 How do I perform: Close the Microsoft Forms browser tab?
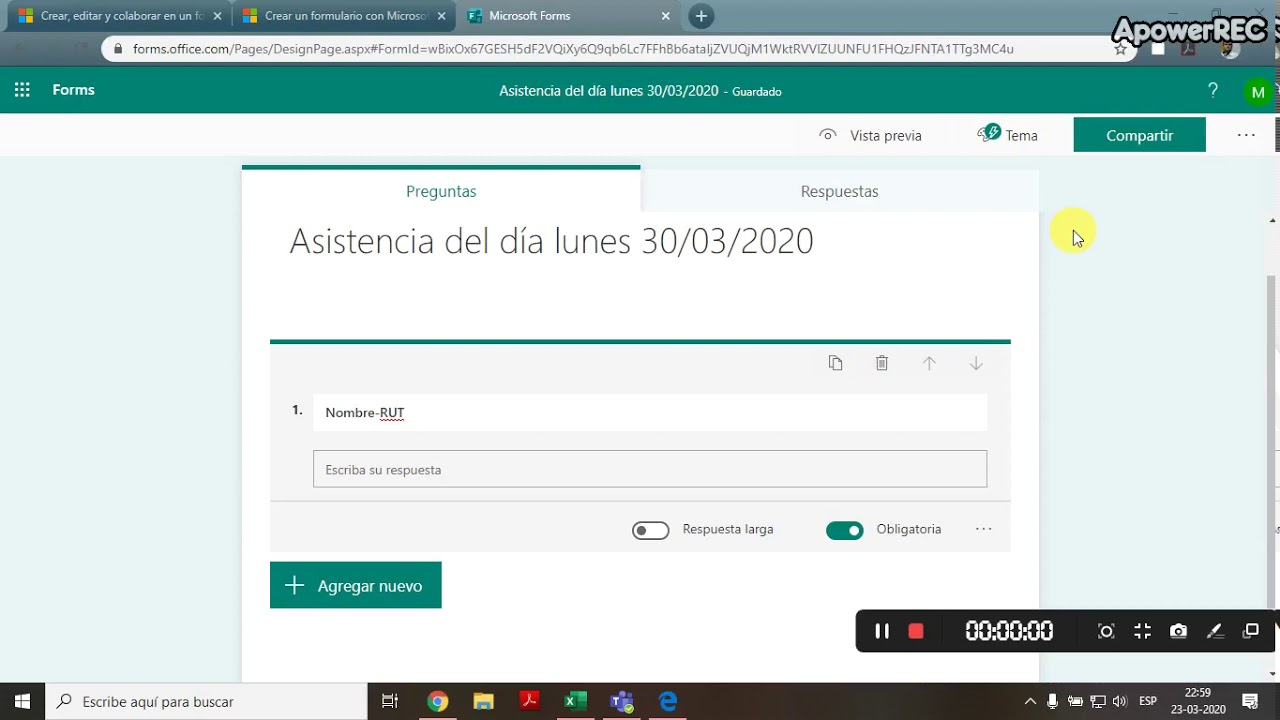[x=666, y=16]
